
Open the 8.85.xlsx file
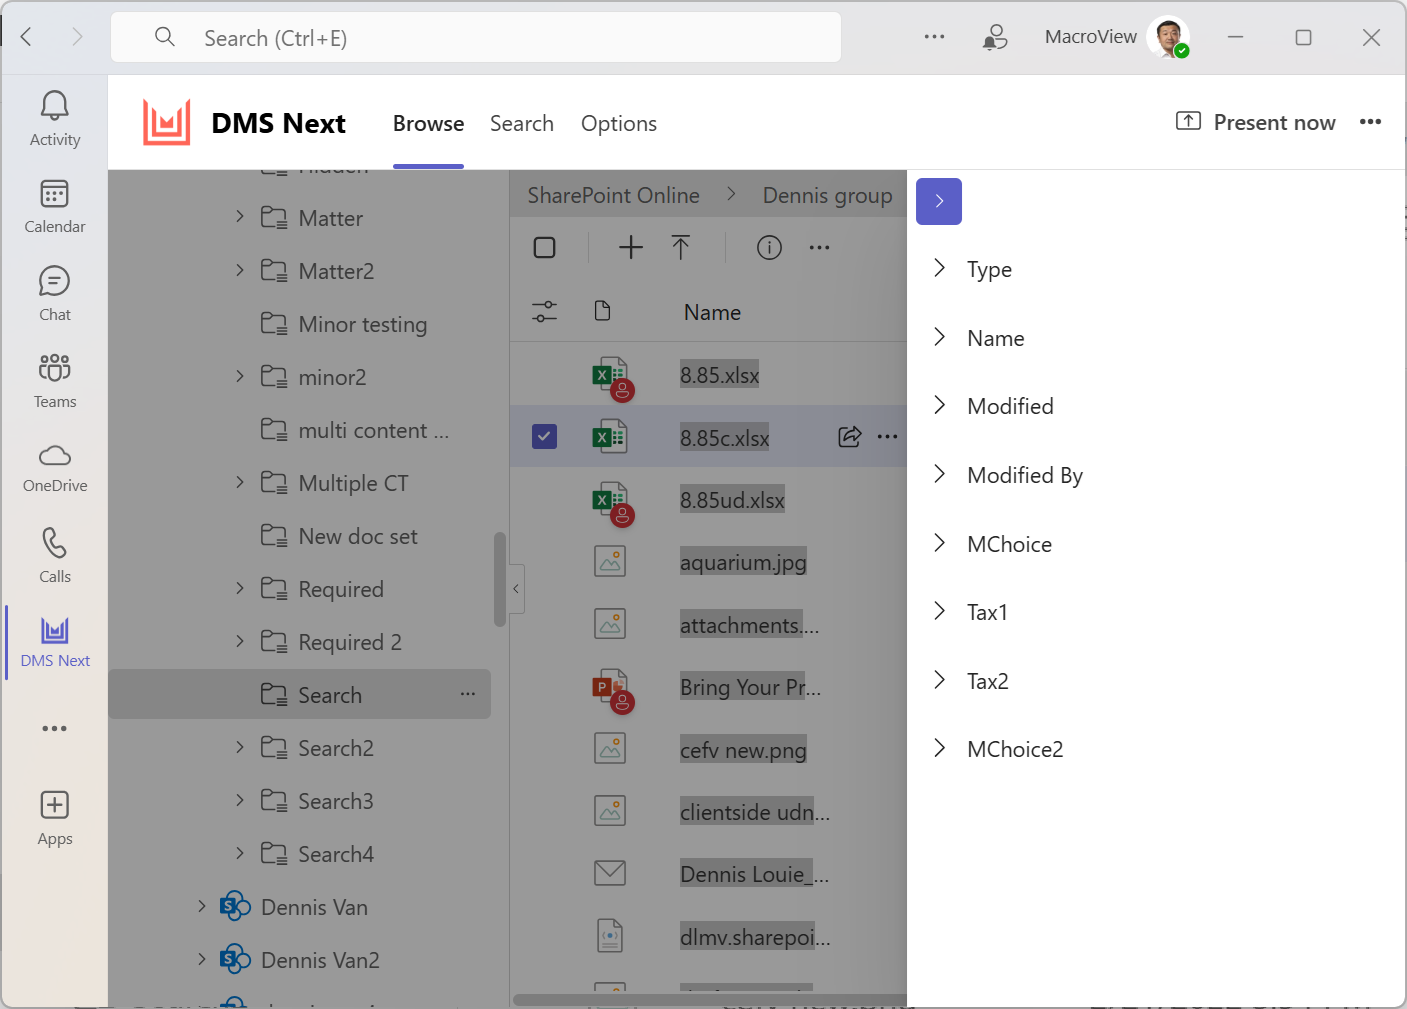click(x=719, y=375)
